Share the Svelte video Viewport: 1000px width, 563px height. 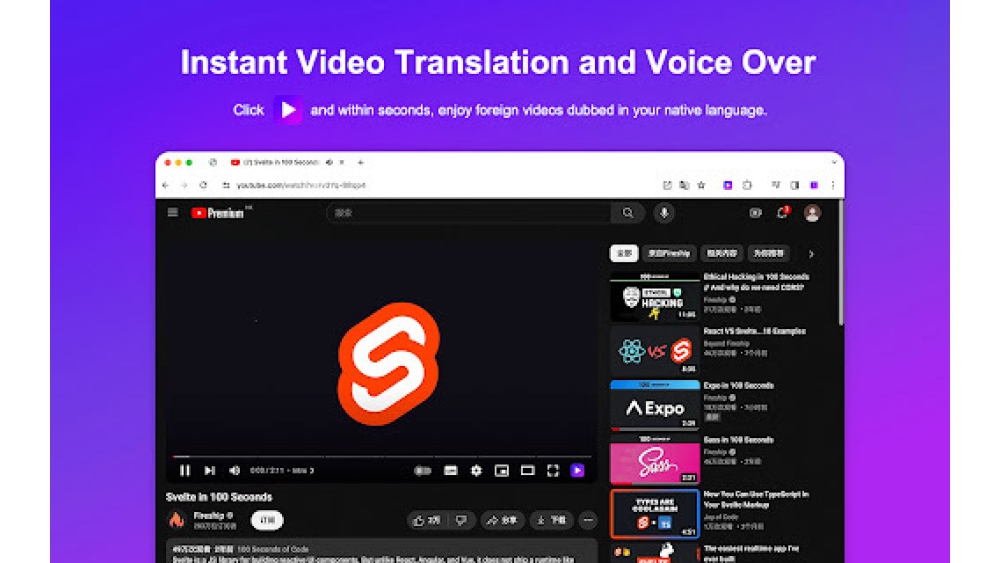click(503, 520)
